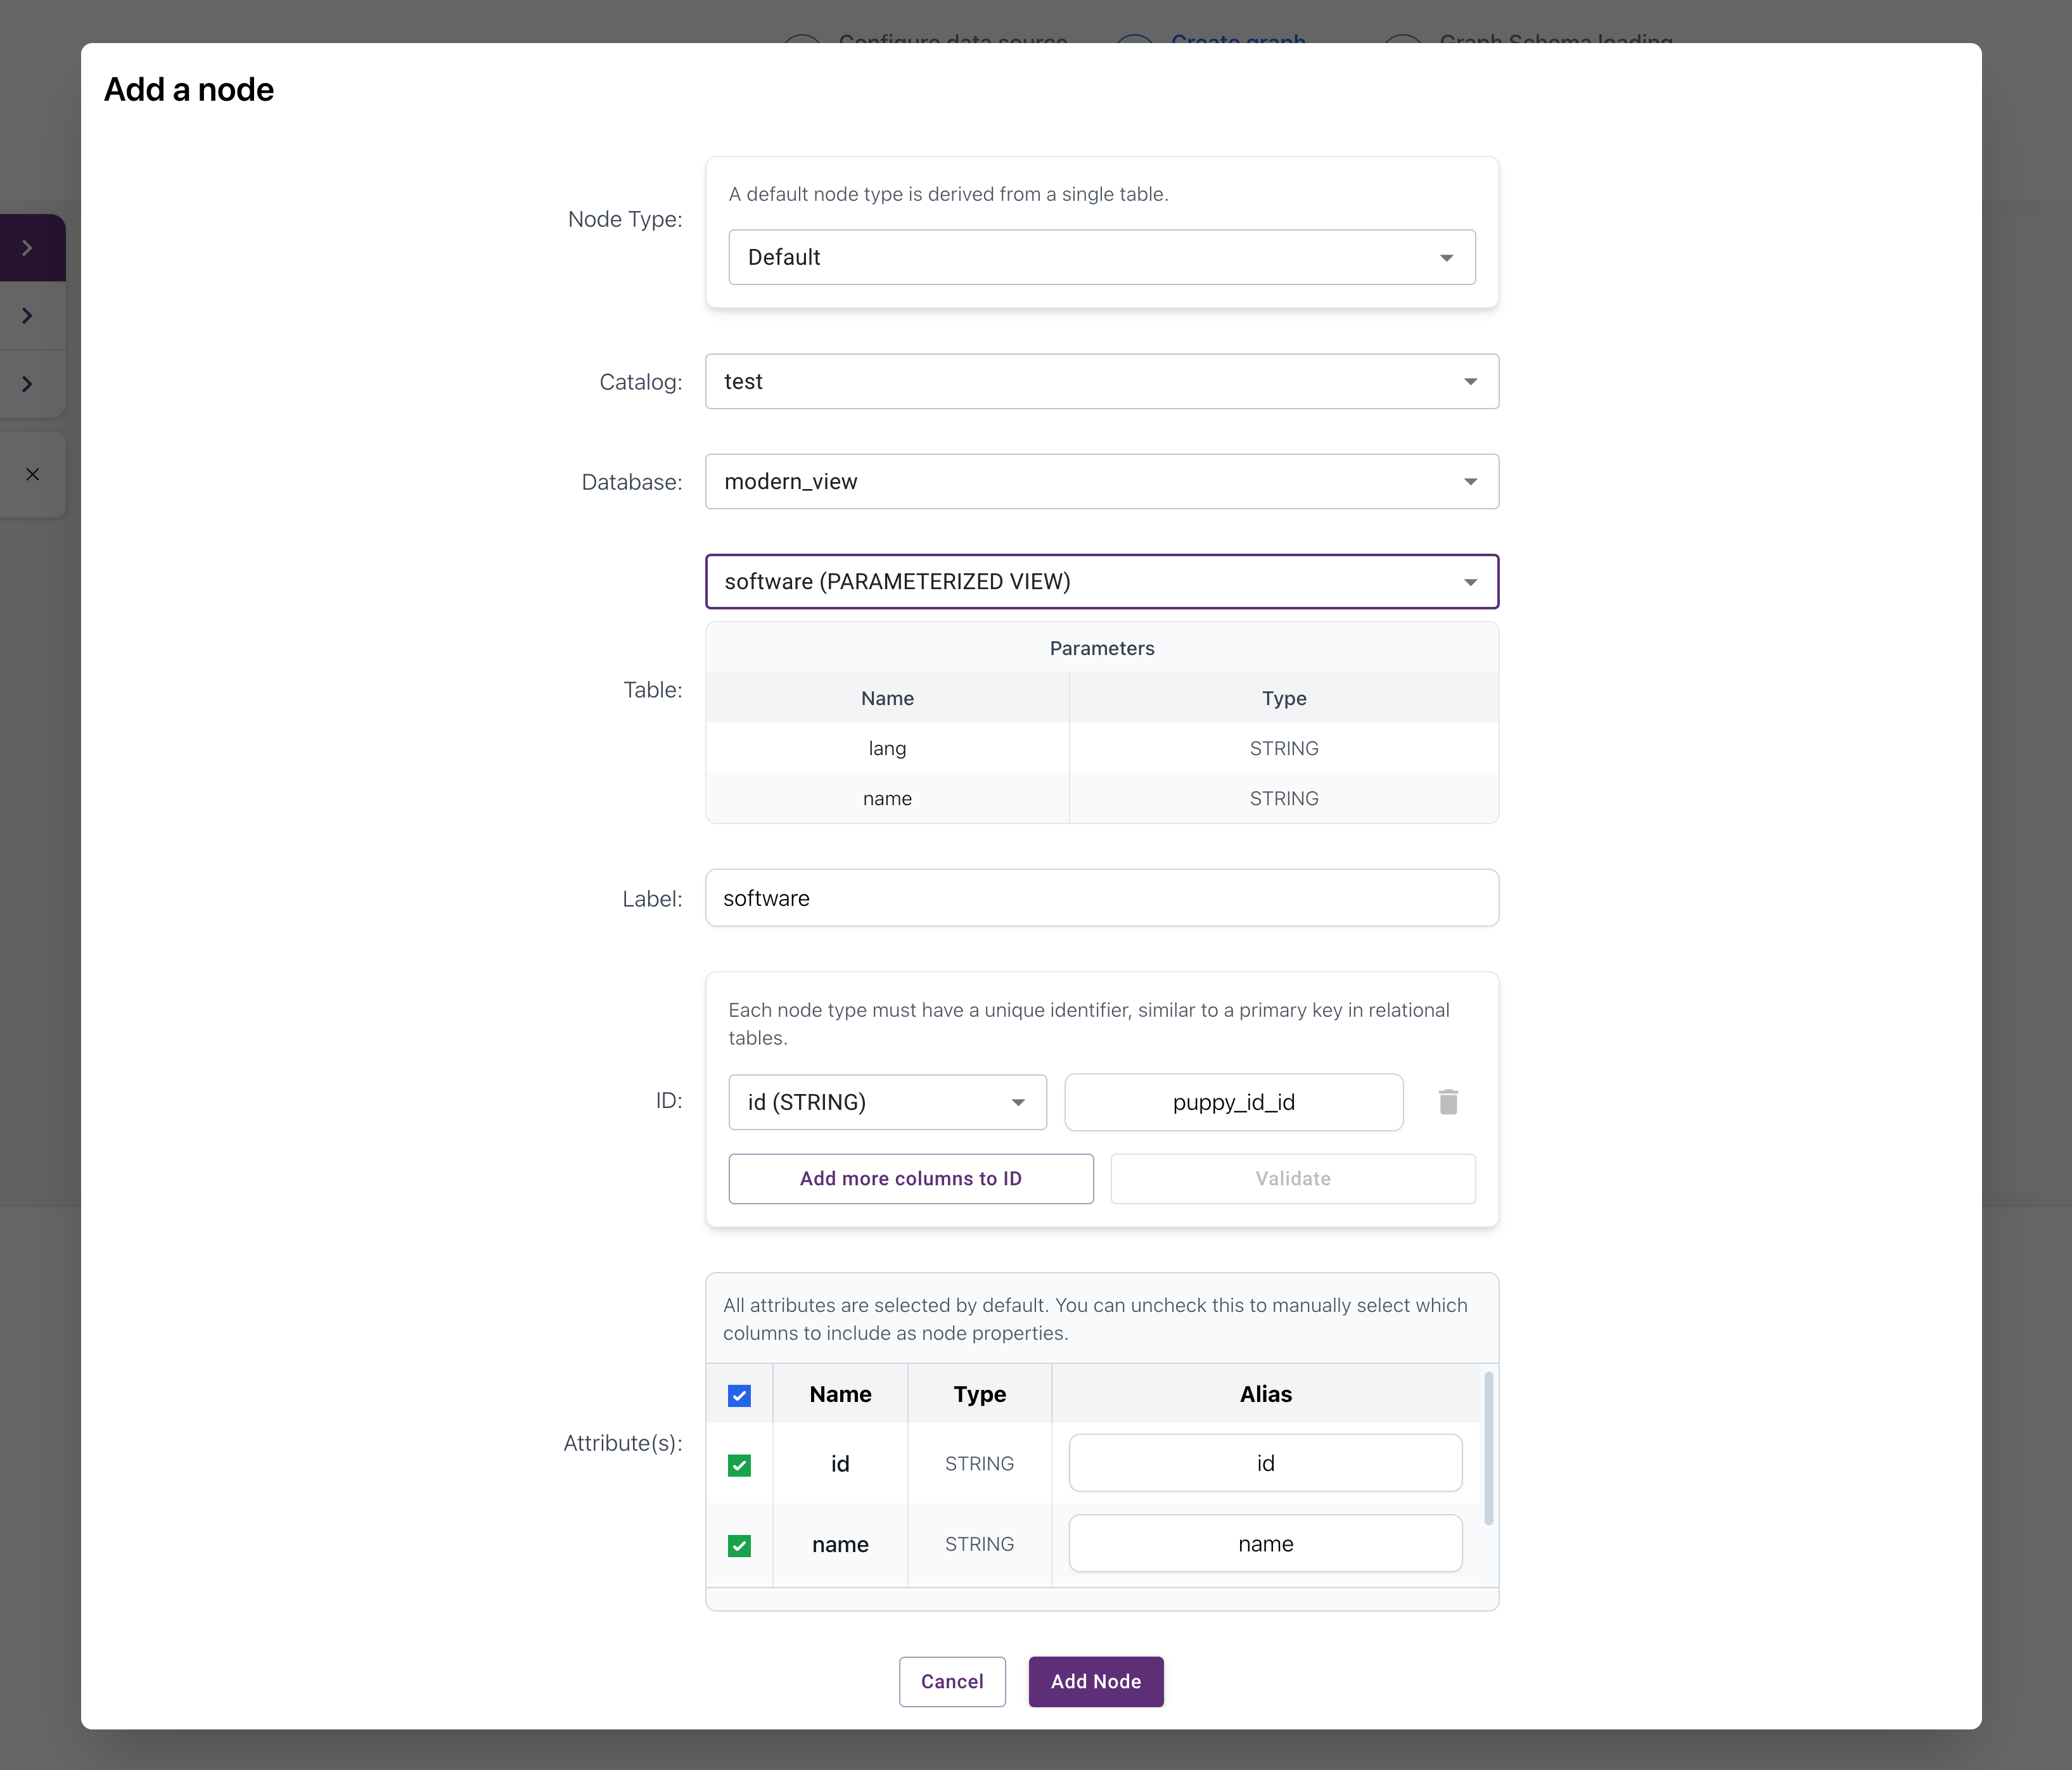The image size is (2072, 1770).
Task: Uncheck the name attribute checkbox
Action: point(739,1545)
